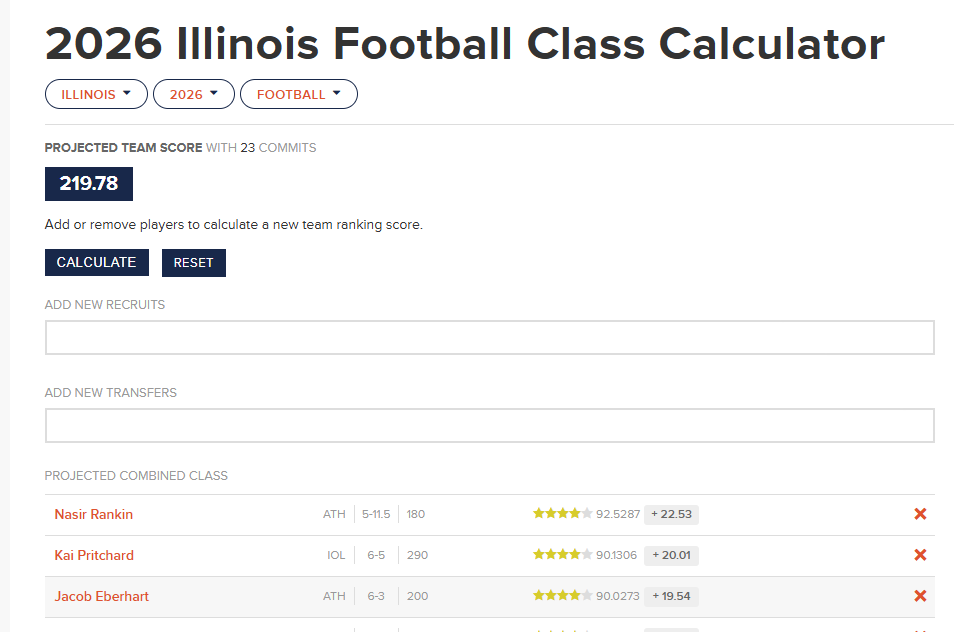The width and height of the screenshot is (954, 632).
Task: Open the 2026 year dropdown
Action: click(194, 94)
